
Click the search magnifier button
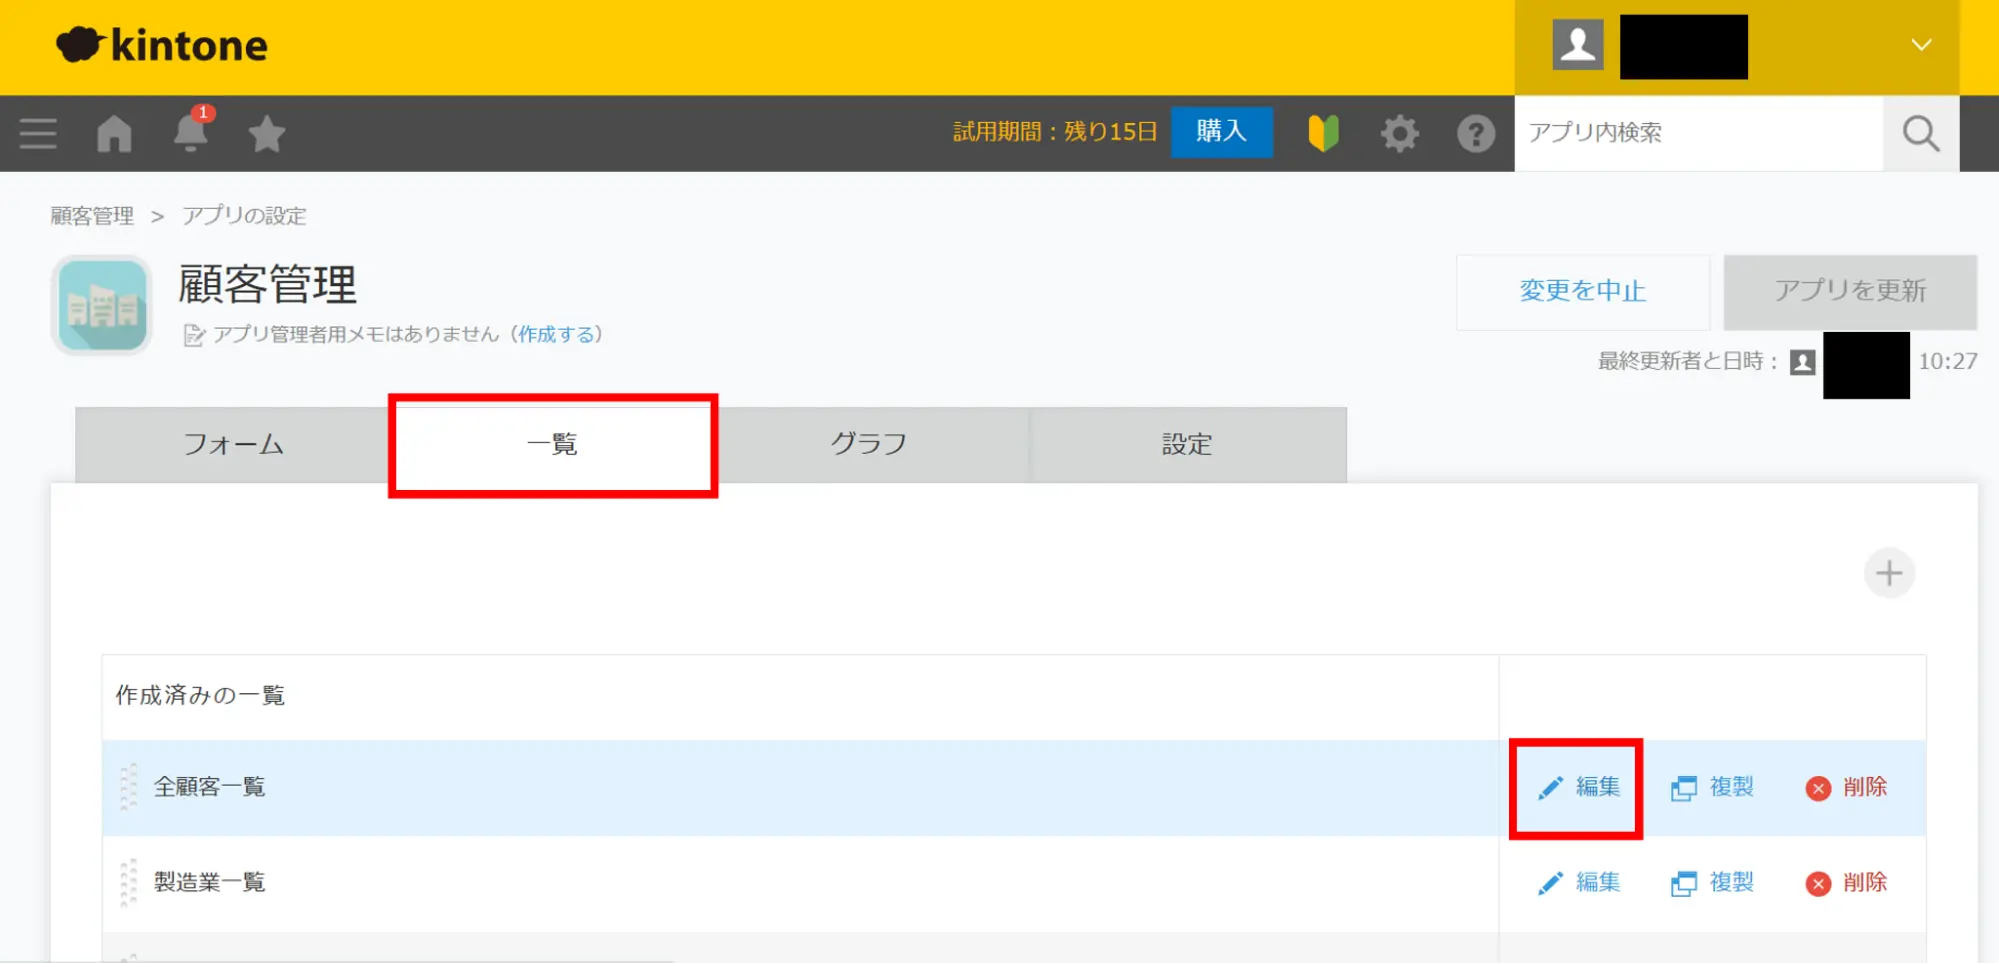(x=1920, y=133)
